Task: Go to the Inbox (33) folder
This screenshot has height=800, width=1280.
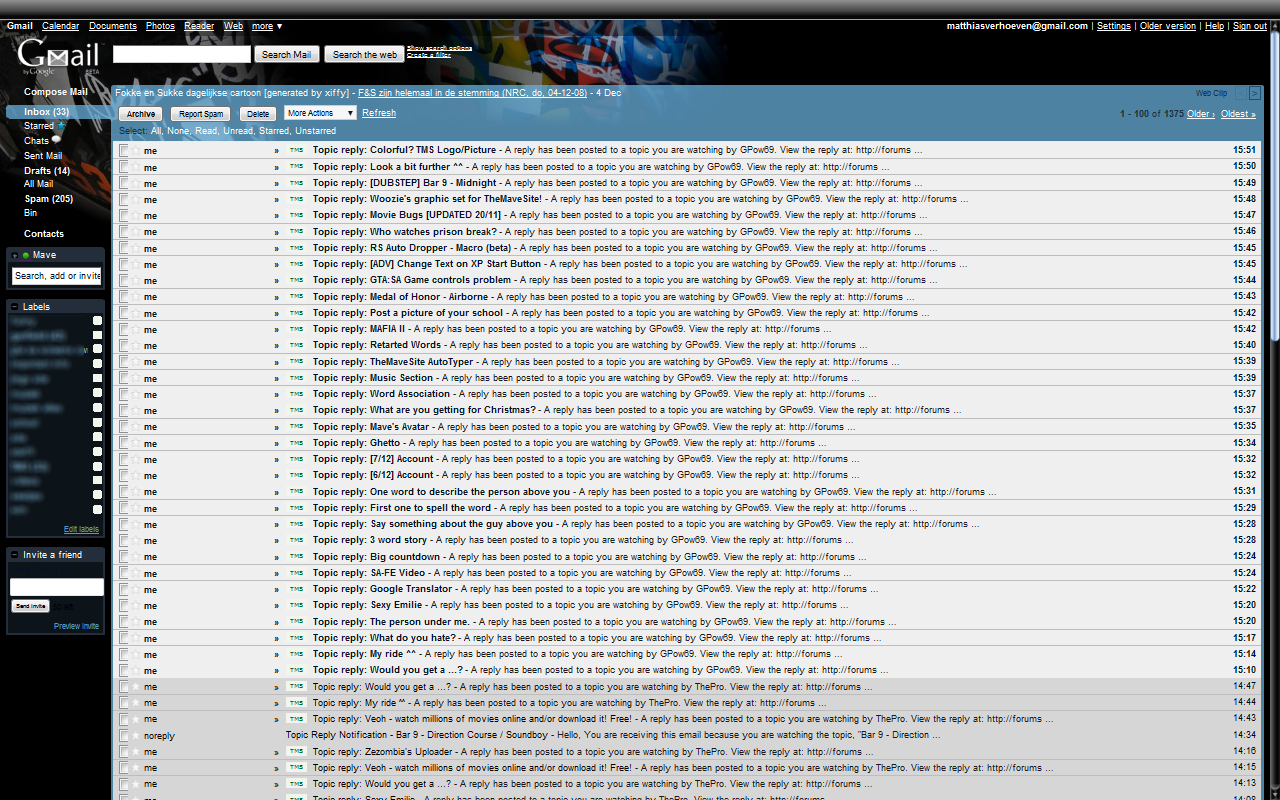Action: (46, 112)
